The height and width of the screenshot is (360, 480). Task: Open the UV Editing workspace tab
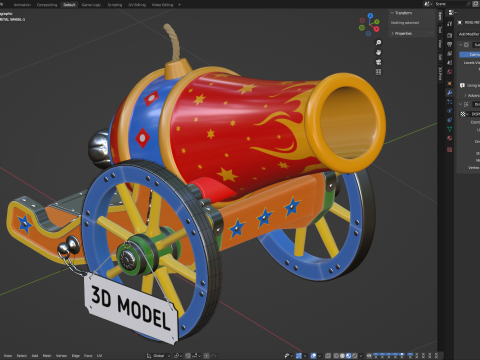137,5
